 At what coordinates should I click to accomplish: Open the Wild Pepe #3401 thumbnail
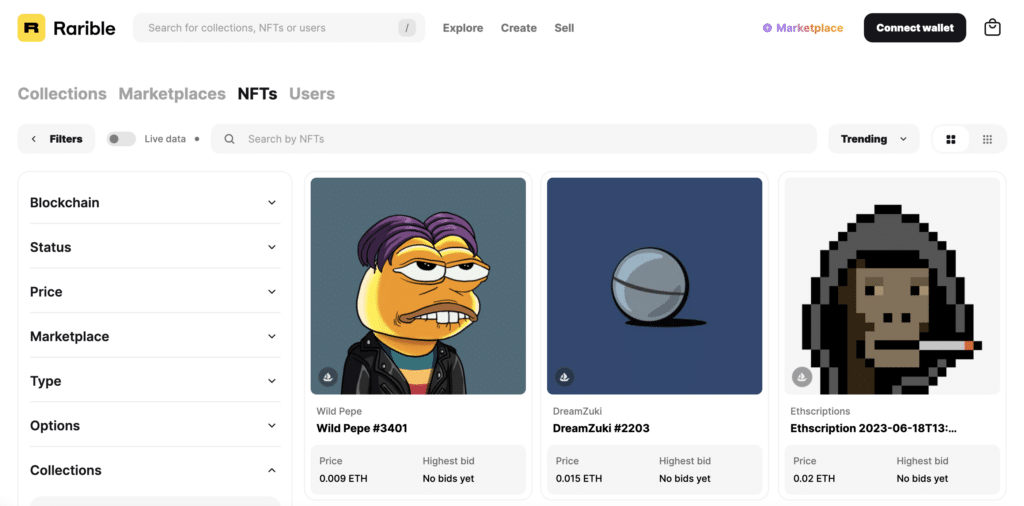point(418,286)
